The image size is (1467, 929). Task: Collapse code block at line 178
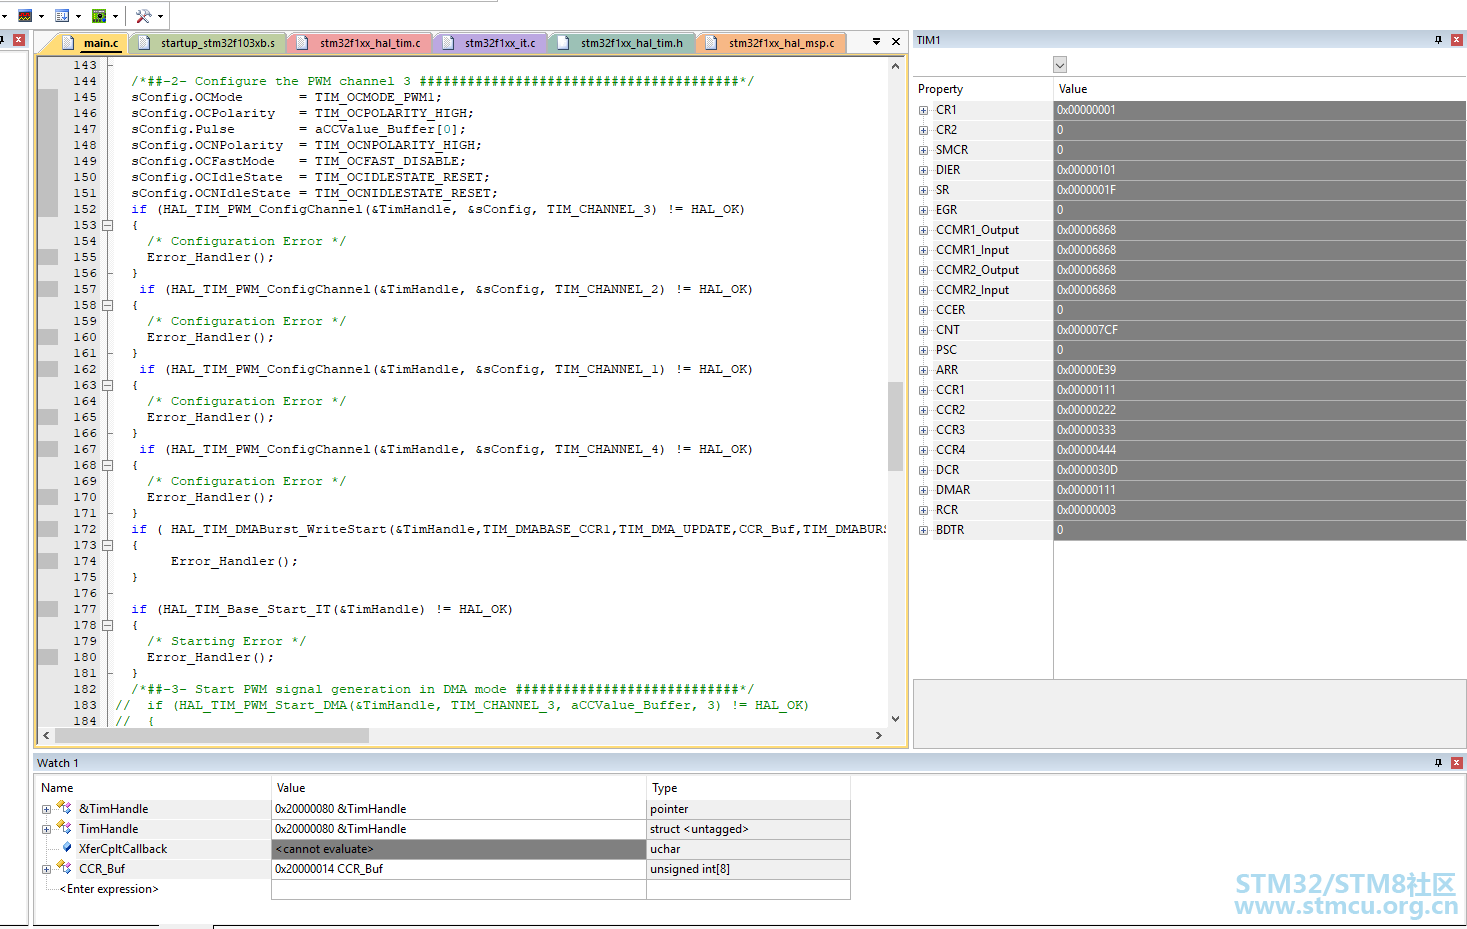pyautogui.click(x=108, y=625)
